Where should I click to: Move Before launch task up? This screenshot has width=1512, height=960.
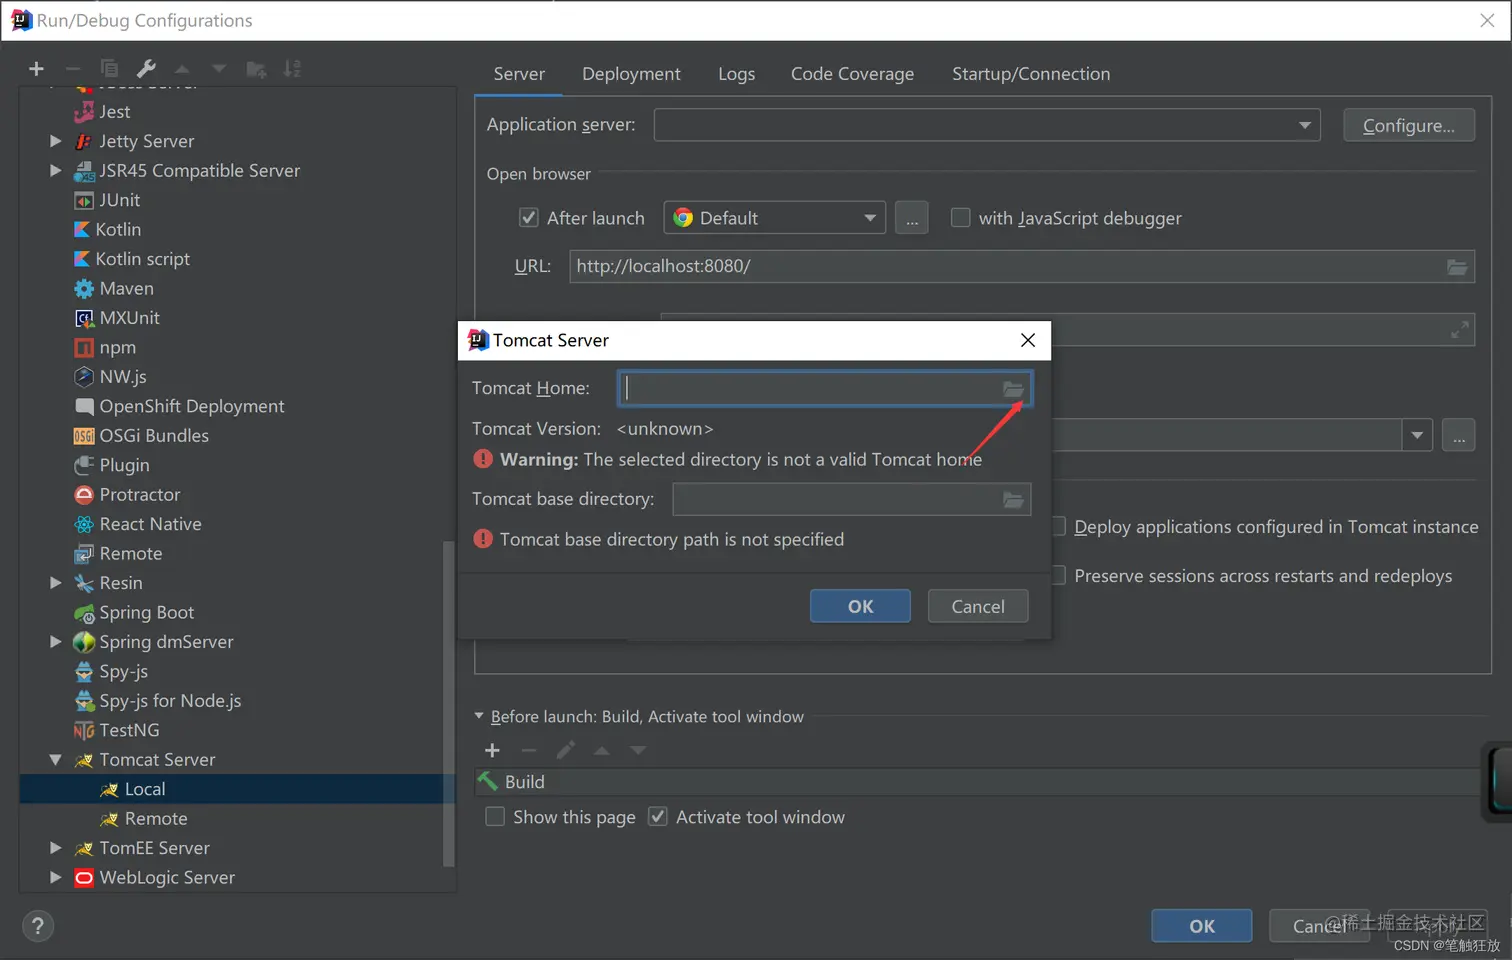(602, 750)
